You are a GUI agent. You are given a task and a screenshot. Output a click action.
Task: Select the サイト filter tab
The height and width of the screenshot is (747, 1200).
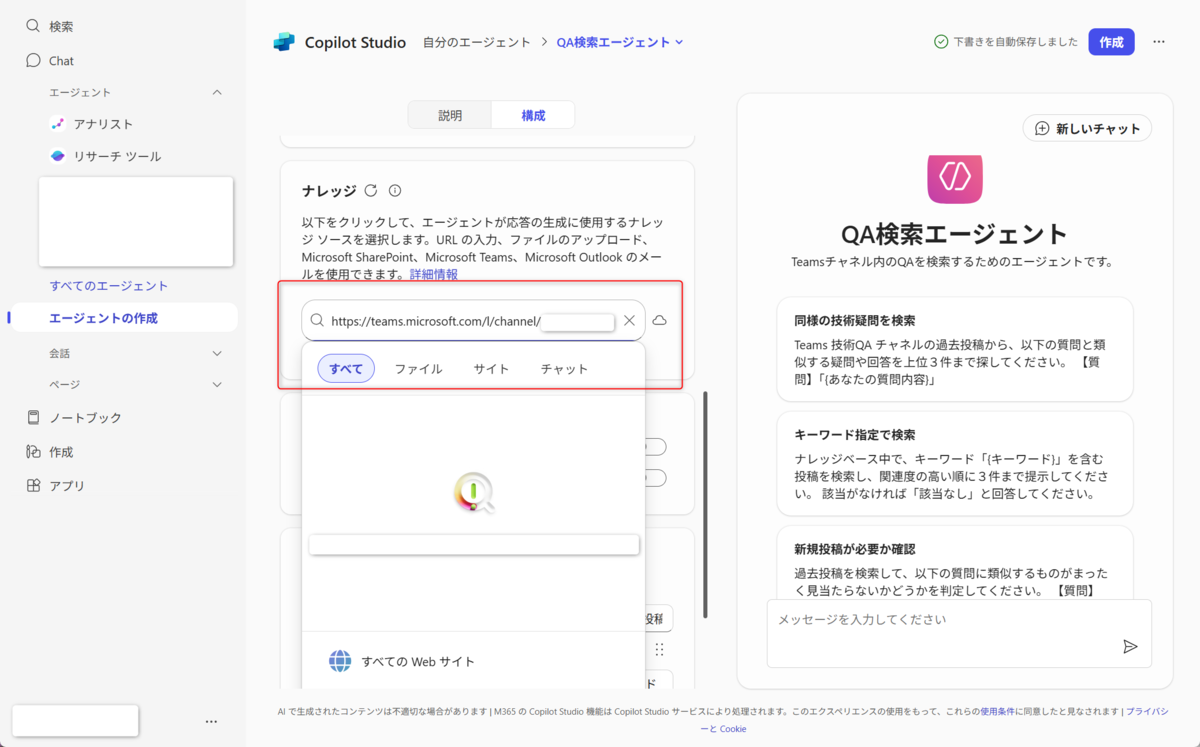(x=491, y=368)
